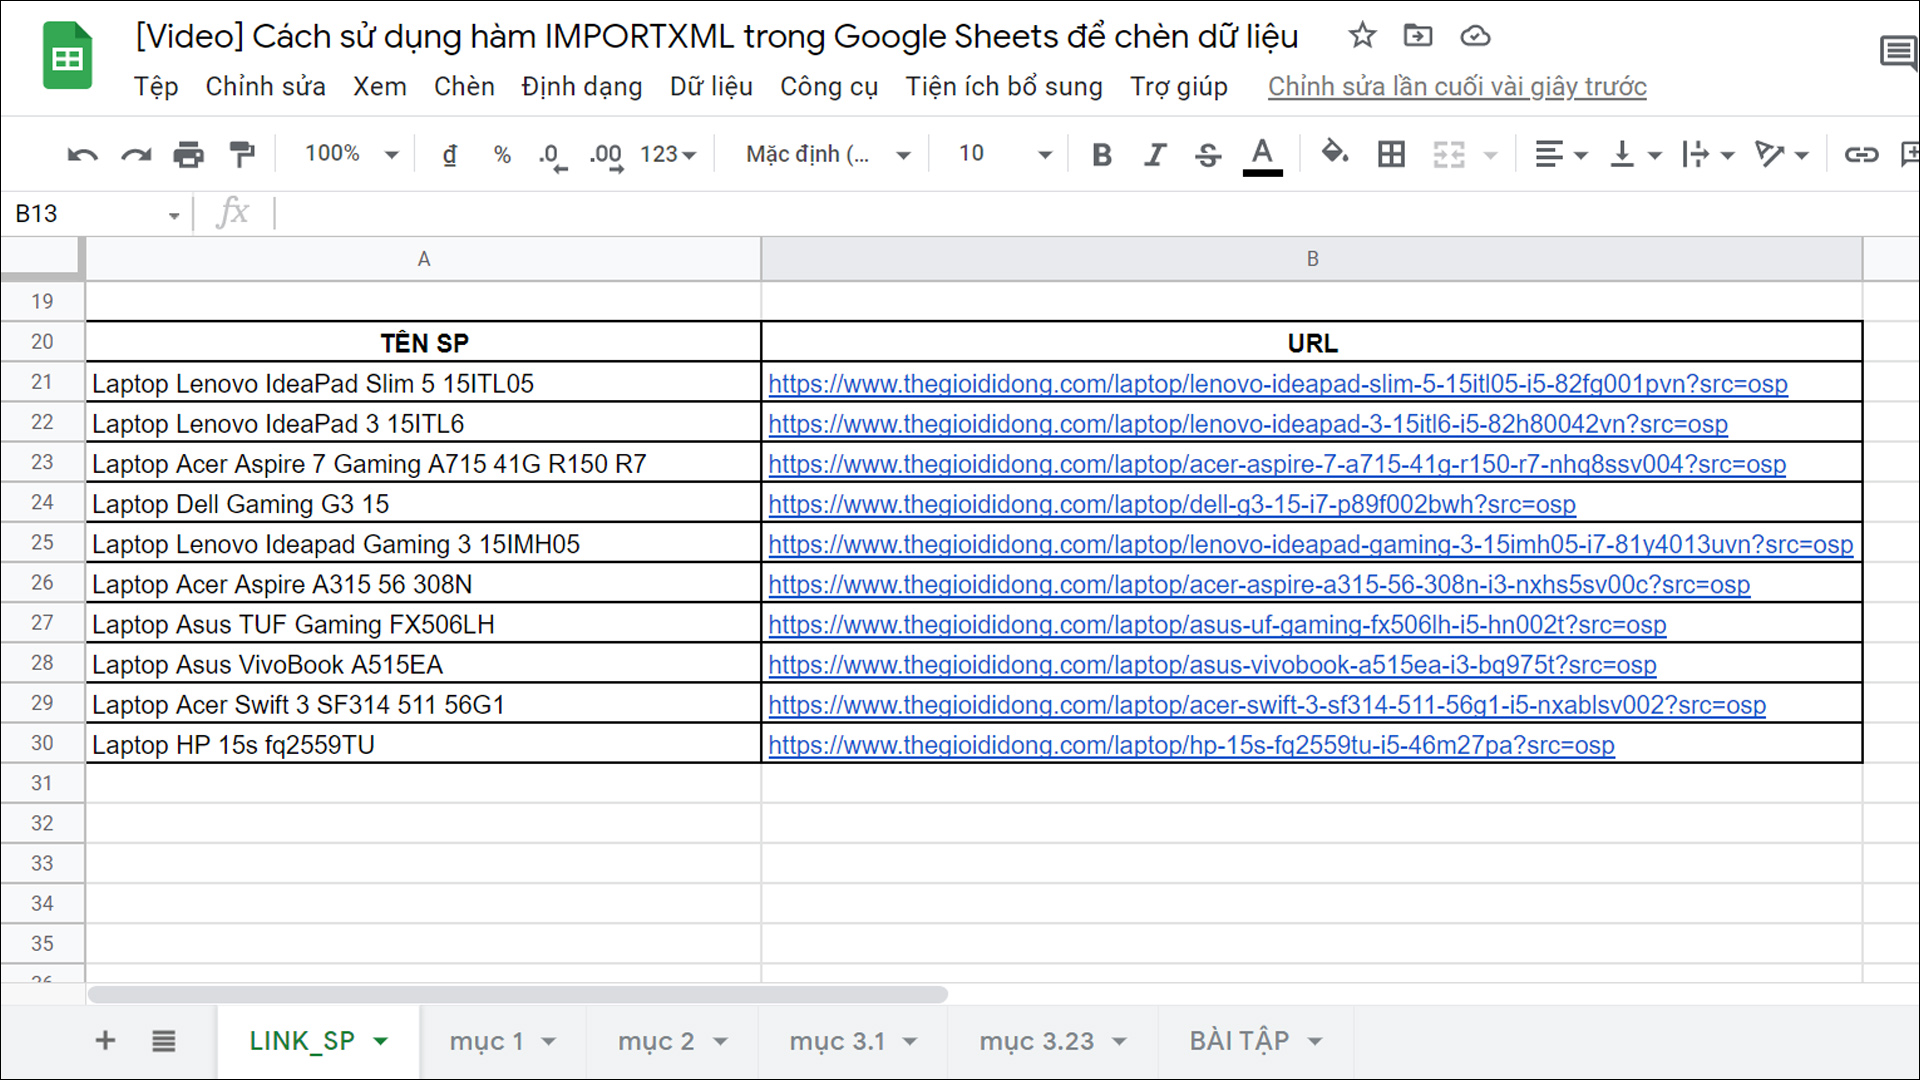The width and height of the screenshot is (1920, 1080).
Task: Expand the merge cells dropdown arrow
Action: [1490, 155]
